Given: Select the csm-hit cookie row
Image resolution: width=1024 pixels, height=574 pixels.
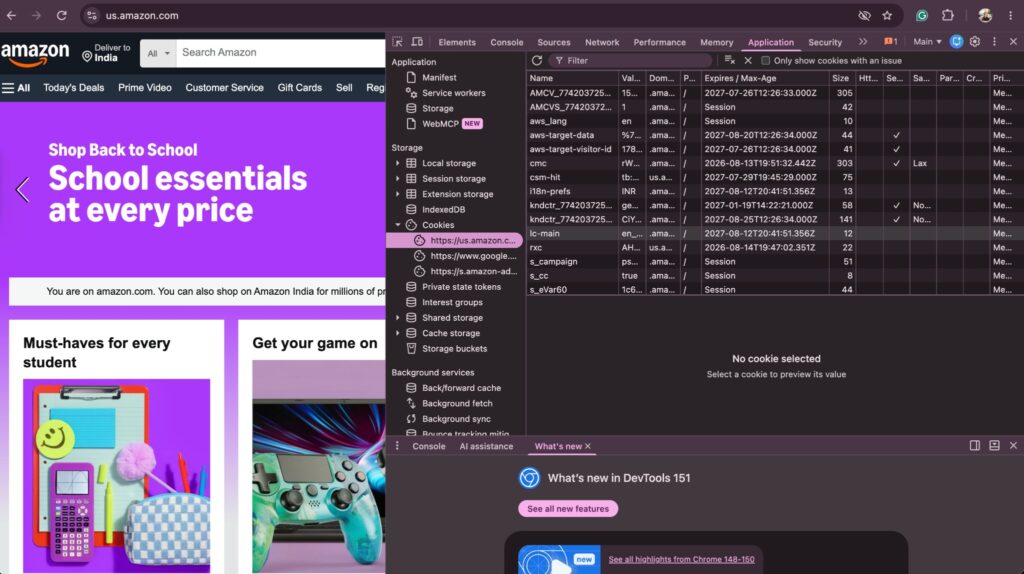Looking at the screenshot, I should [x=775, y=177].
